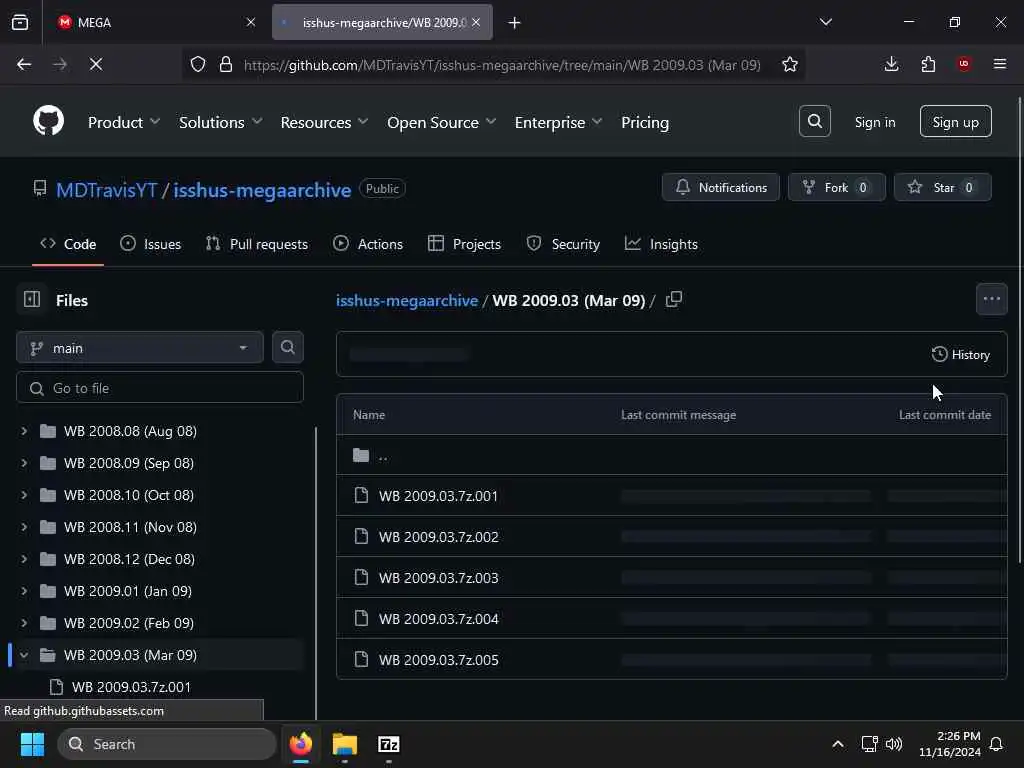Expand the Product navigation menu

[x=123, y=122]
